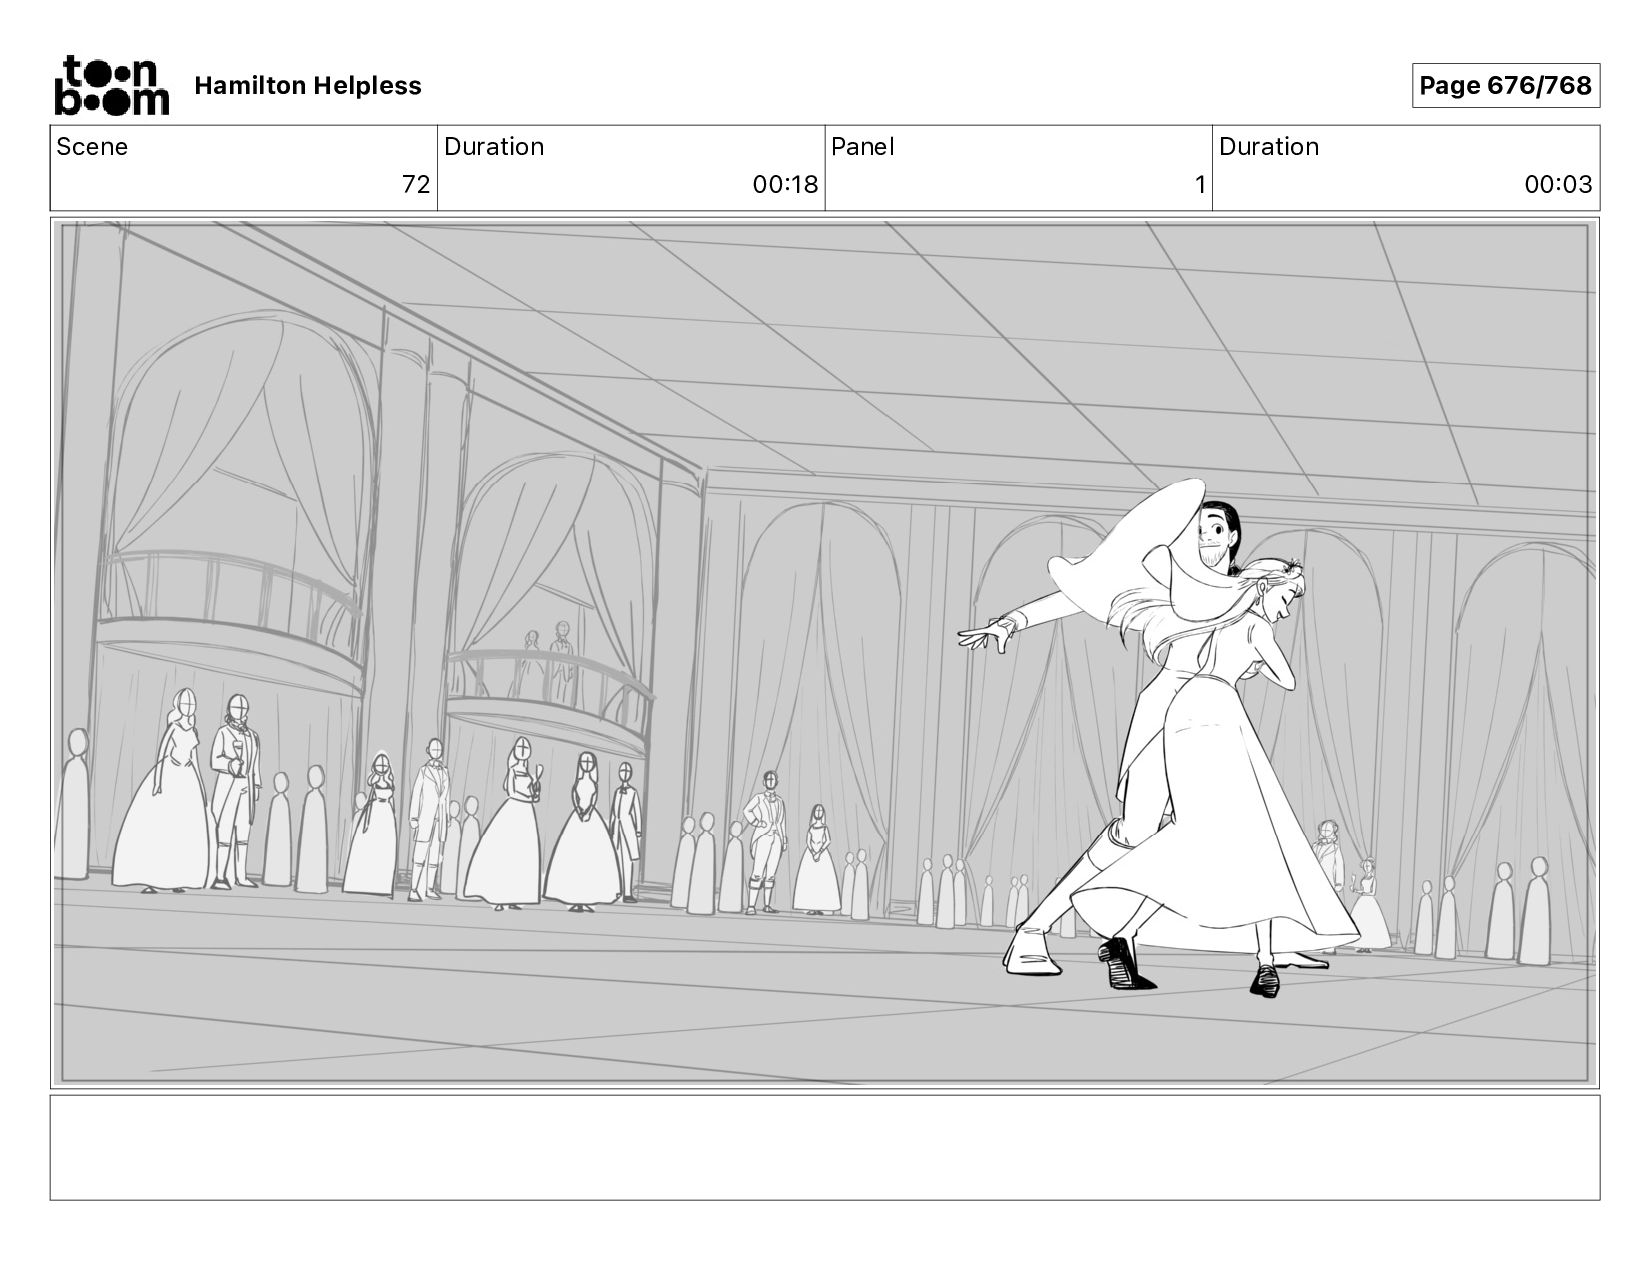
Task: Select scene duration value '00:18'
Action: point(785,184)
